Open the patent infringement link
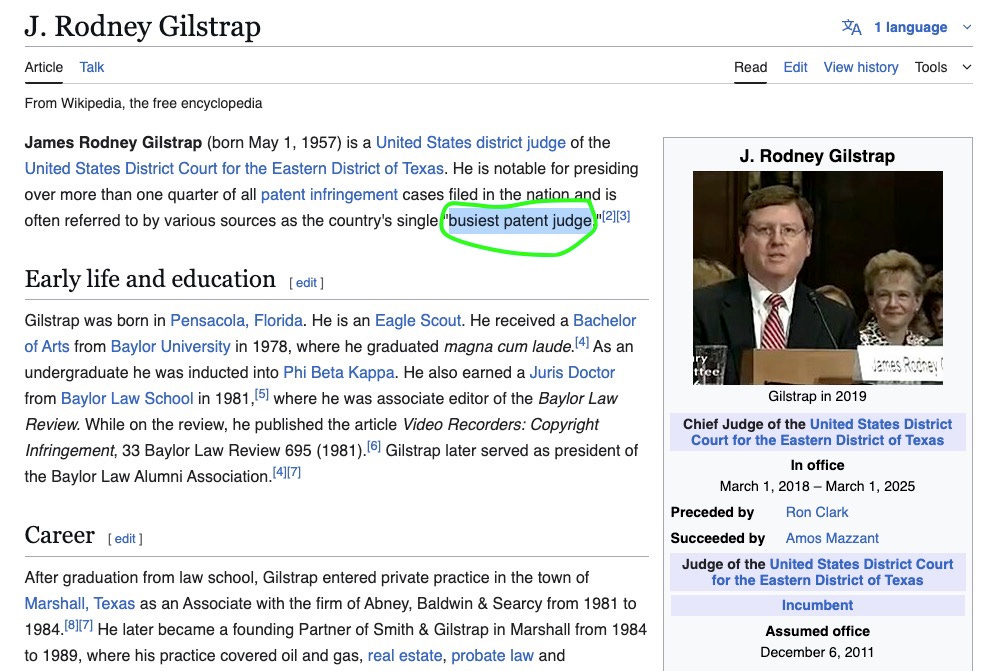 point(329,194)
